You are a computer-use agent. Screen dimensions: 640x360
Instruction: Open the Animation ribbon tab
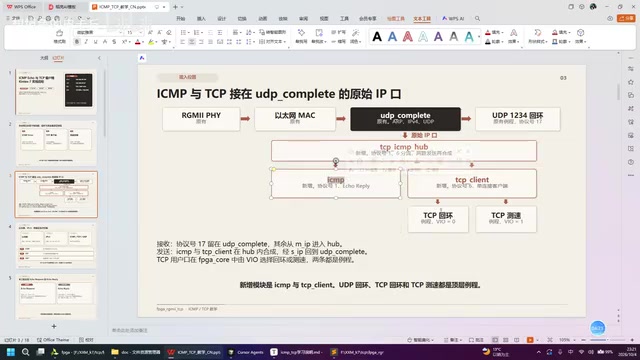pos(262,19)
